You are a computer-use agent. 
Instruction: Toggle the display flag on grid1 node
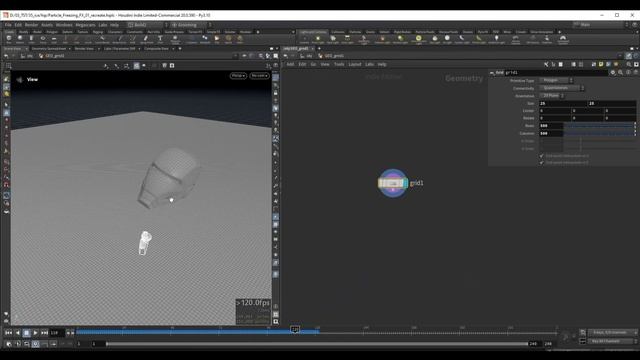coord(405,183)
